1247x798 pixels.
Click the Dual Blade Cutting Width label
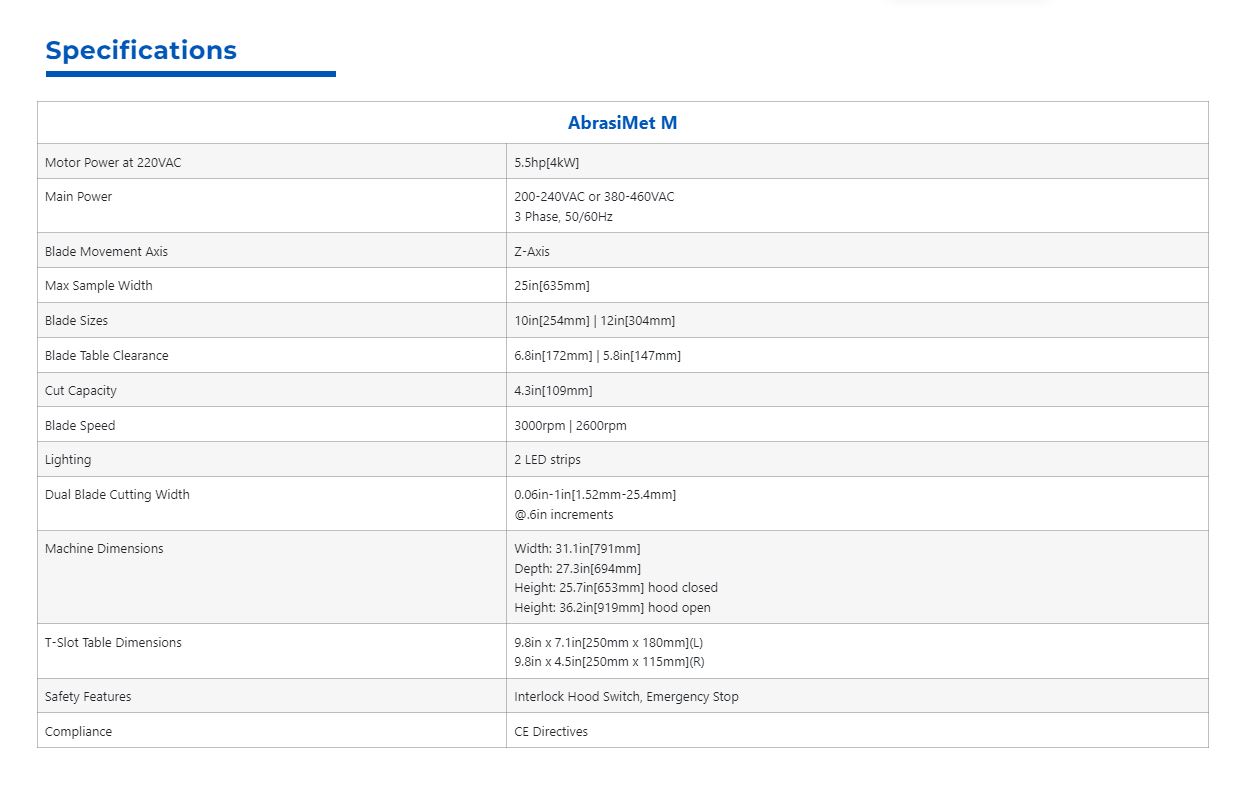coord(117,494)
